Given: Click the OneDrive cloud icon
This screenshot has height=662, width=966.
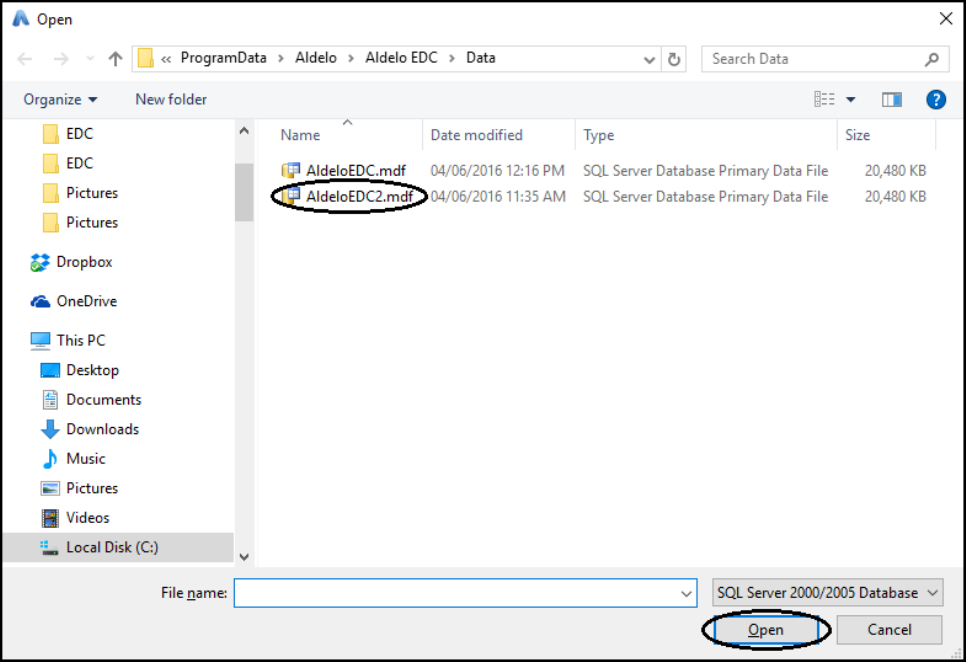Looking at the screenshot, I should (x=41, y=302).
